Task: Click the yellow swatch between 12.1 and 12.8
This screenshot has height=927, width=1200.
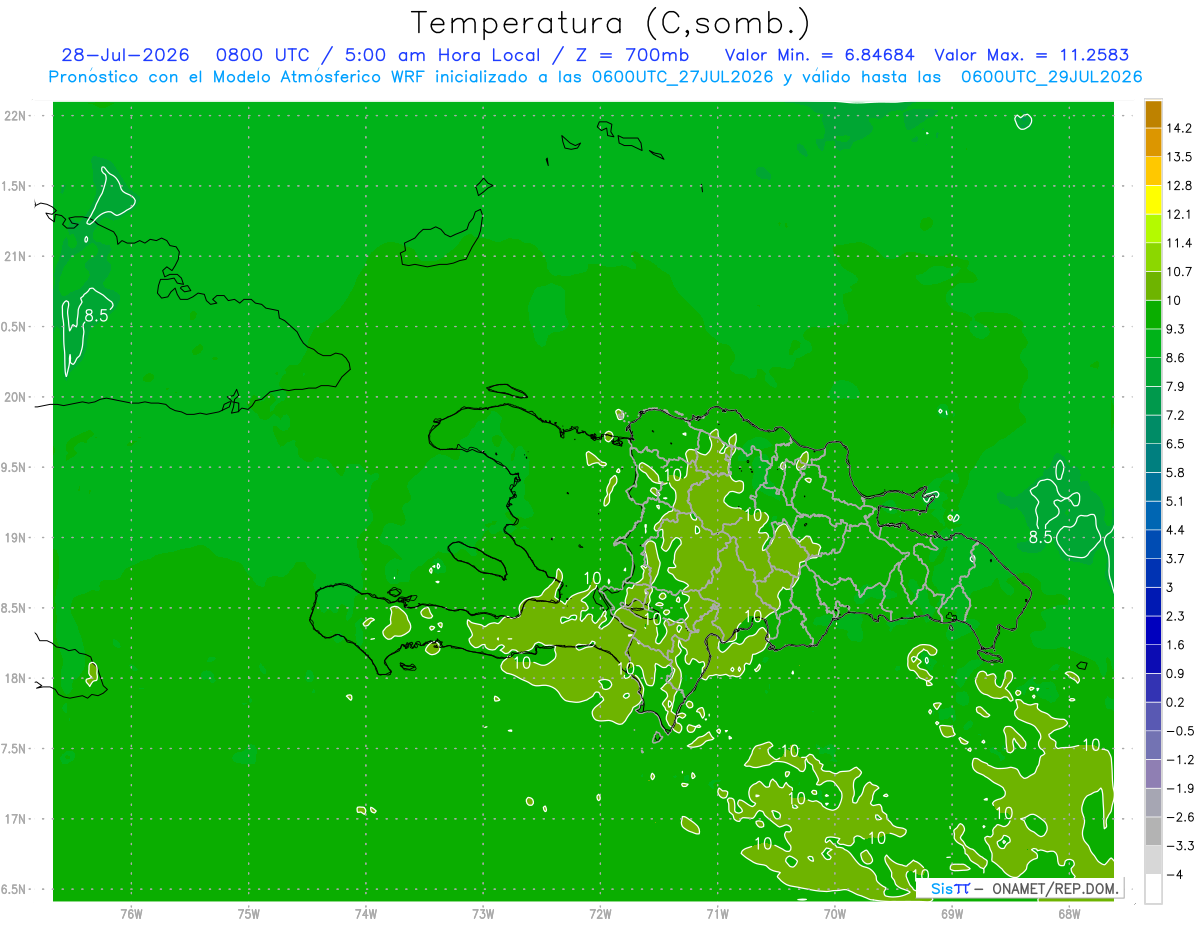Action: click(1153, 200)
